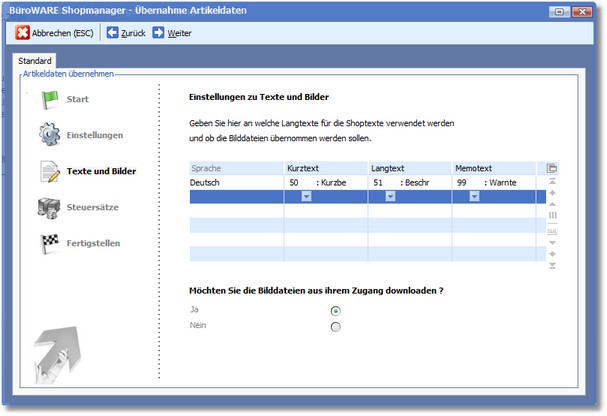Expand the Memotext dropdown in selected row

(x=474, y=198)
